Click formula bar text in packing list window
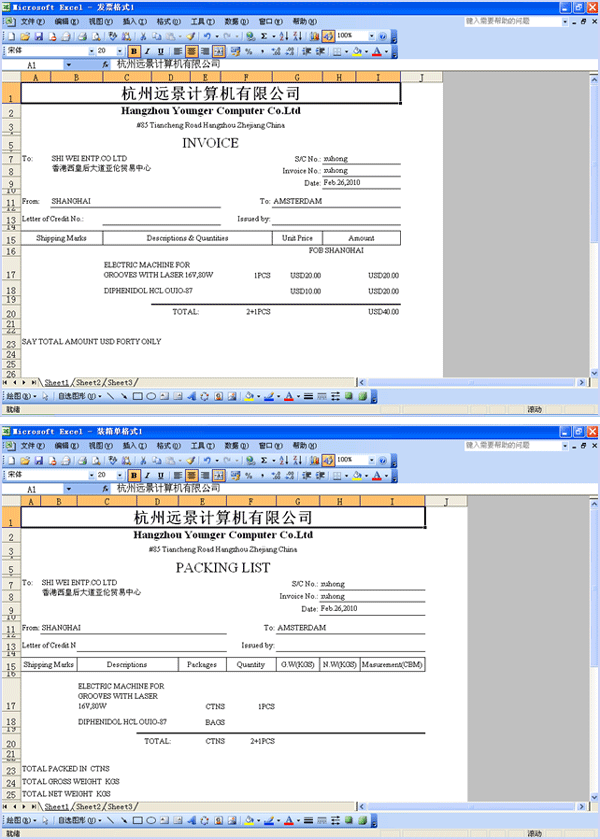 pyautogui.click(x=169, y=488)
